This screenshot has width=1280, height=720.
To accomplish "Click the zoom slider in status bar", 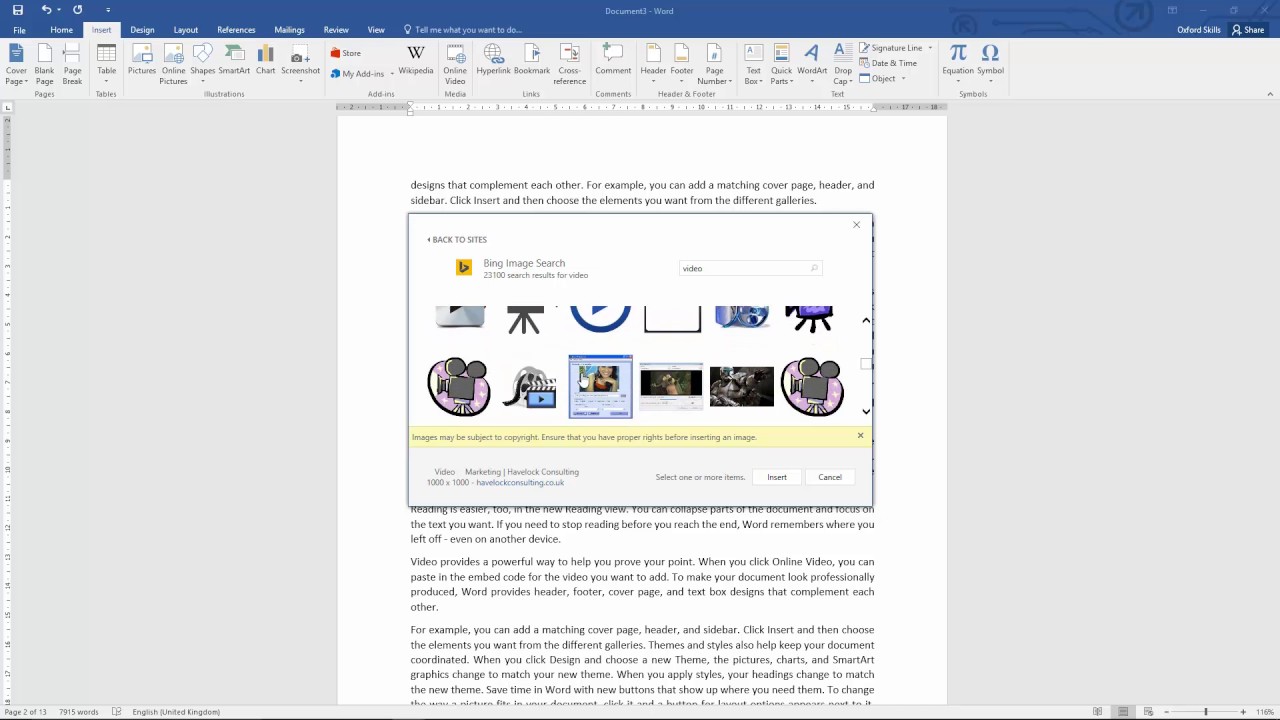I will [x=1205, y=712].
